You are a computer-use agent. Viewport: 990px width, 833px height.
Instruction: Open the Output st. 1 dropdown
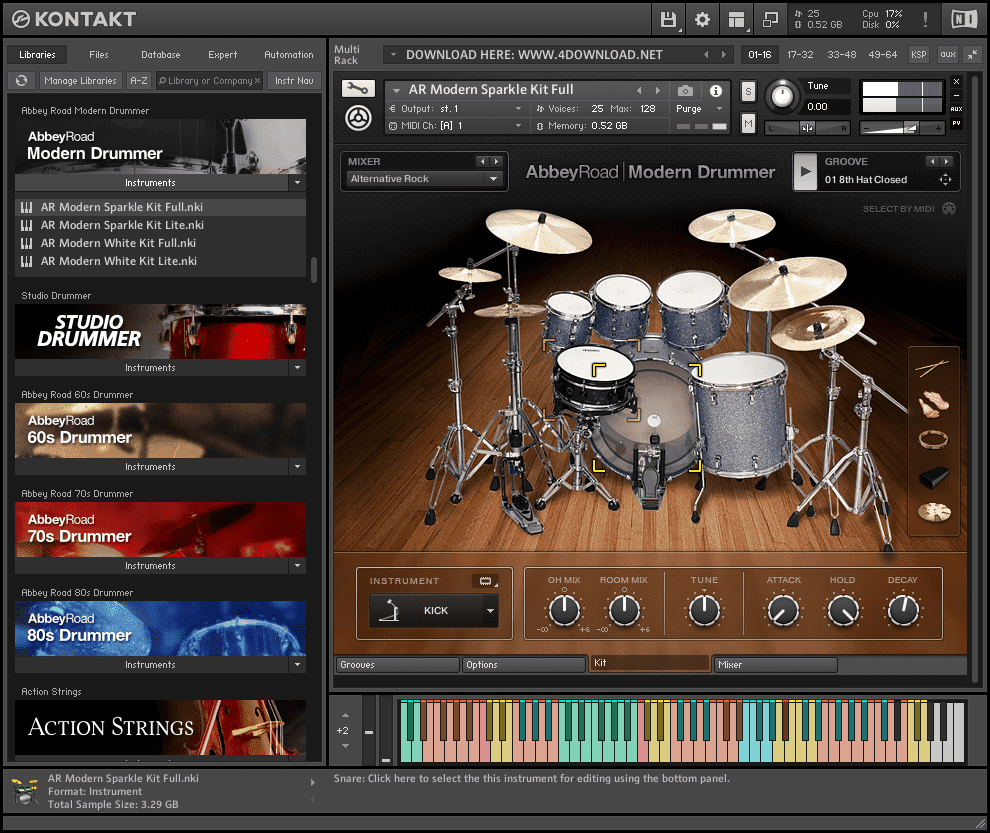[x=456, y=109]
